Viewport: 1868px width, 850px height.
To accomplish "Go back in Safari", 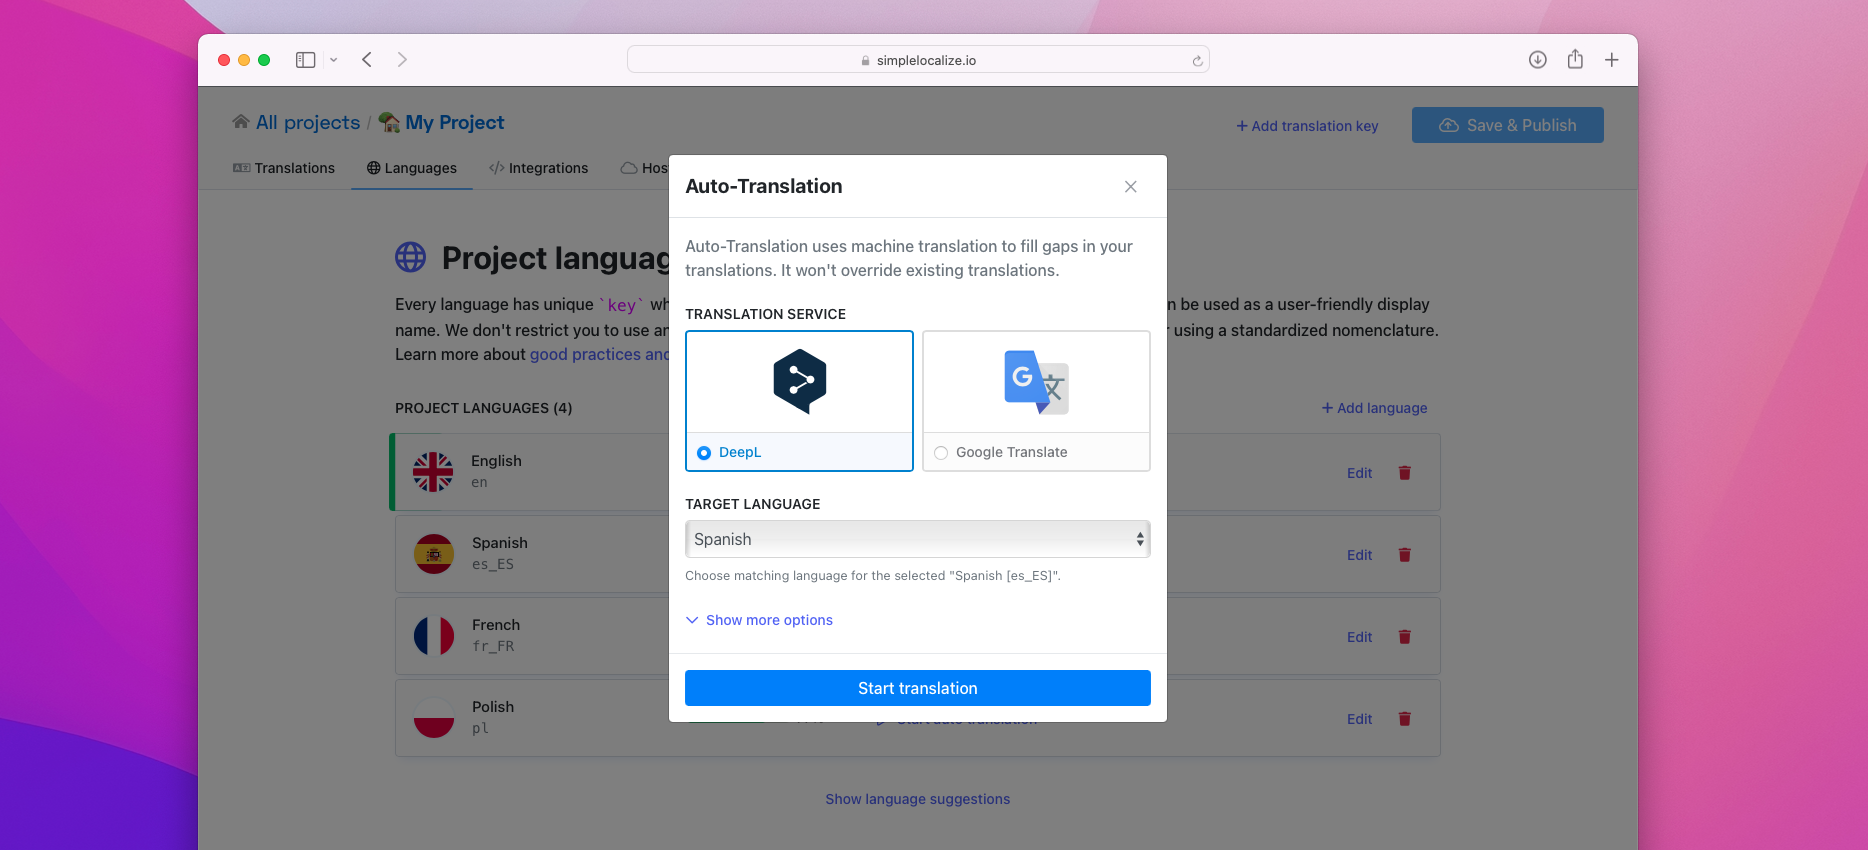I will tap(367, 60).
